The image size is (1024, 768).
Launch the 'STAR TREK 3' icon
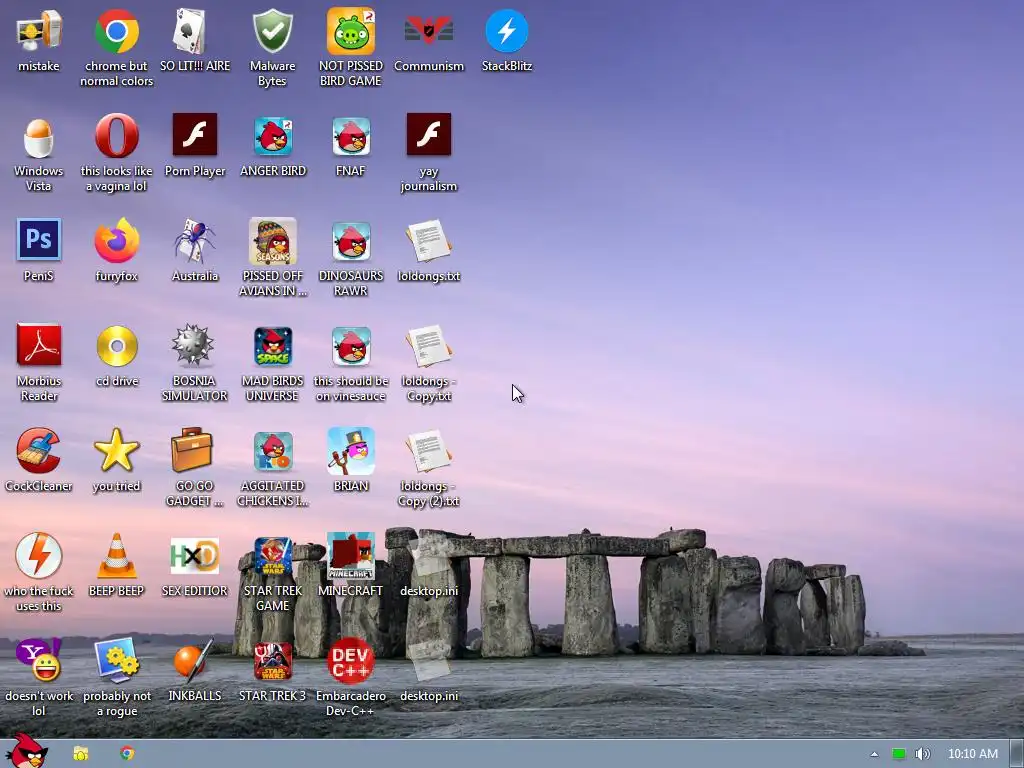(272, 671)
